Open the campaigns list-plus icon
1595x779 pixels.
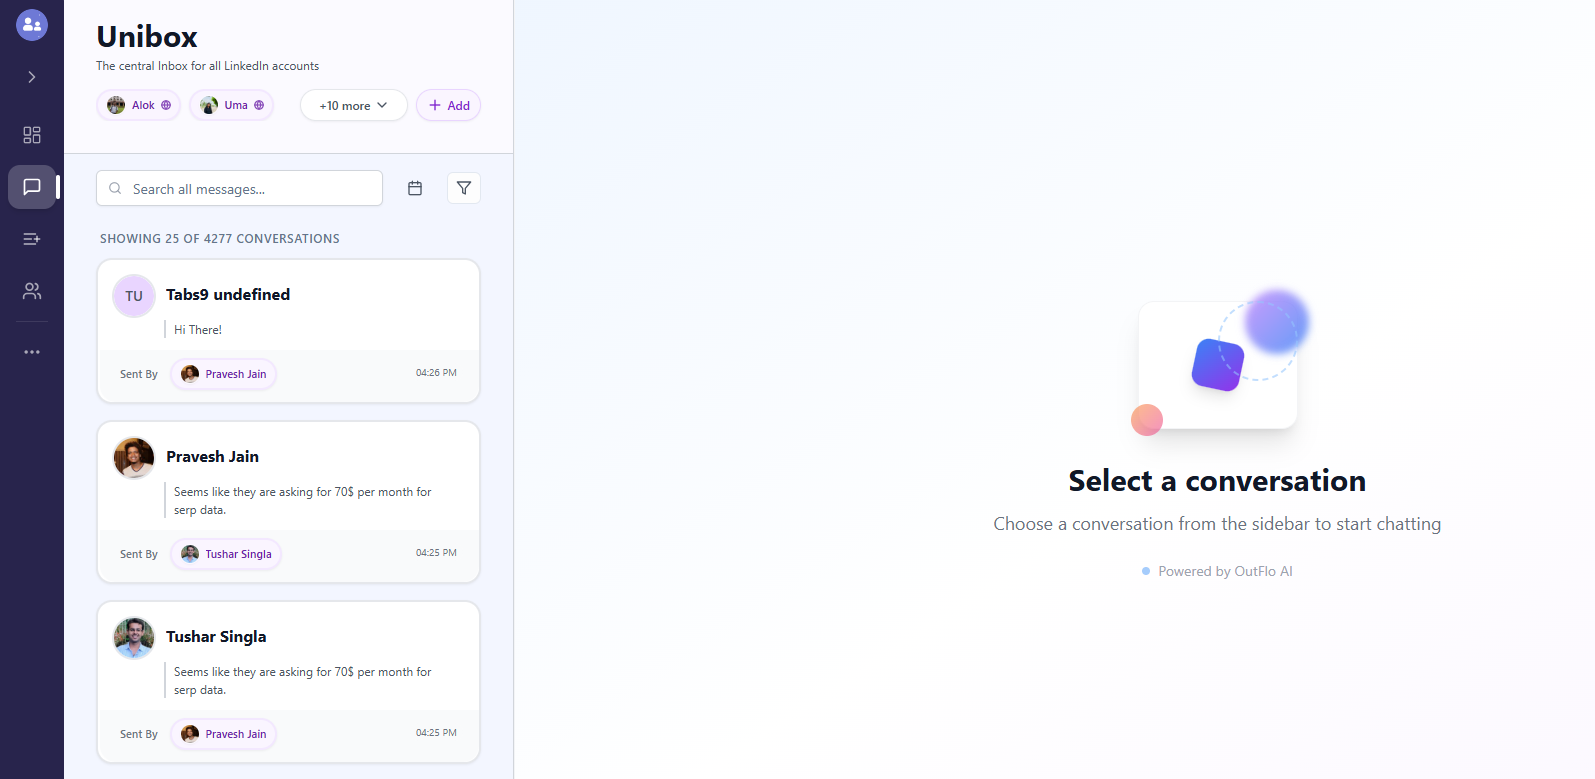coord(32,239)
